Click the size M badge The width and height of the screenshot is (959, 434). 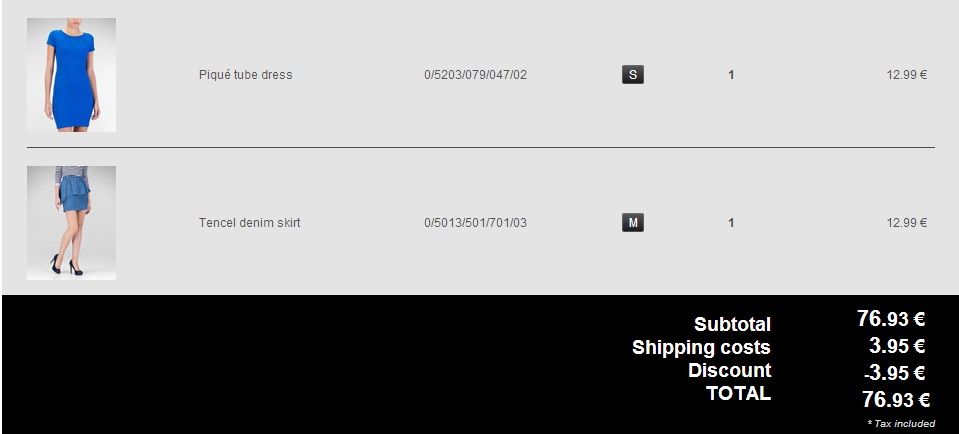(x=632, y=223)
